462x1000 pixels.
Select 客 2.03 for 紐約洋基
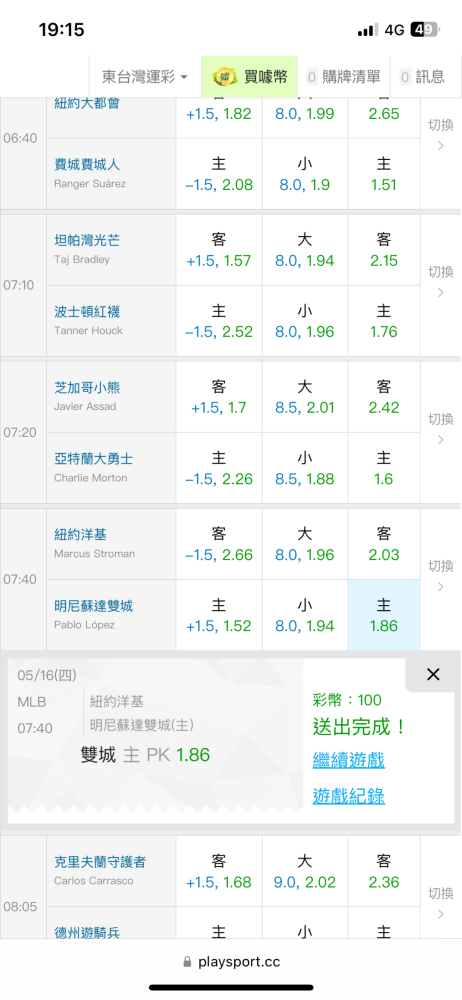tap(384, 544)
